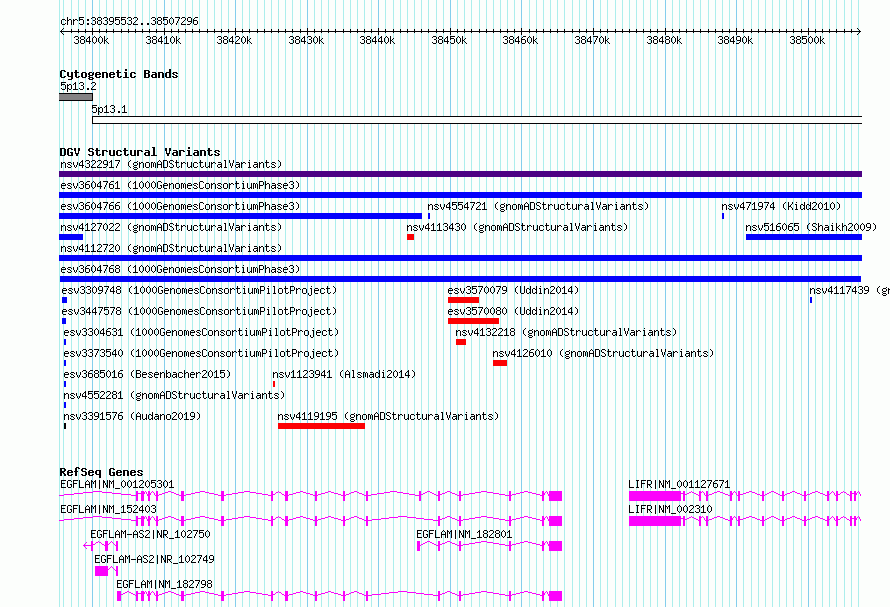Click esv3570079 (Uddin2014) label

pyautogui.click(x=513, y=290)
